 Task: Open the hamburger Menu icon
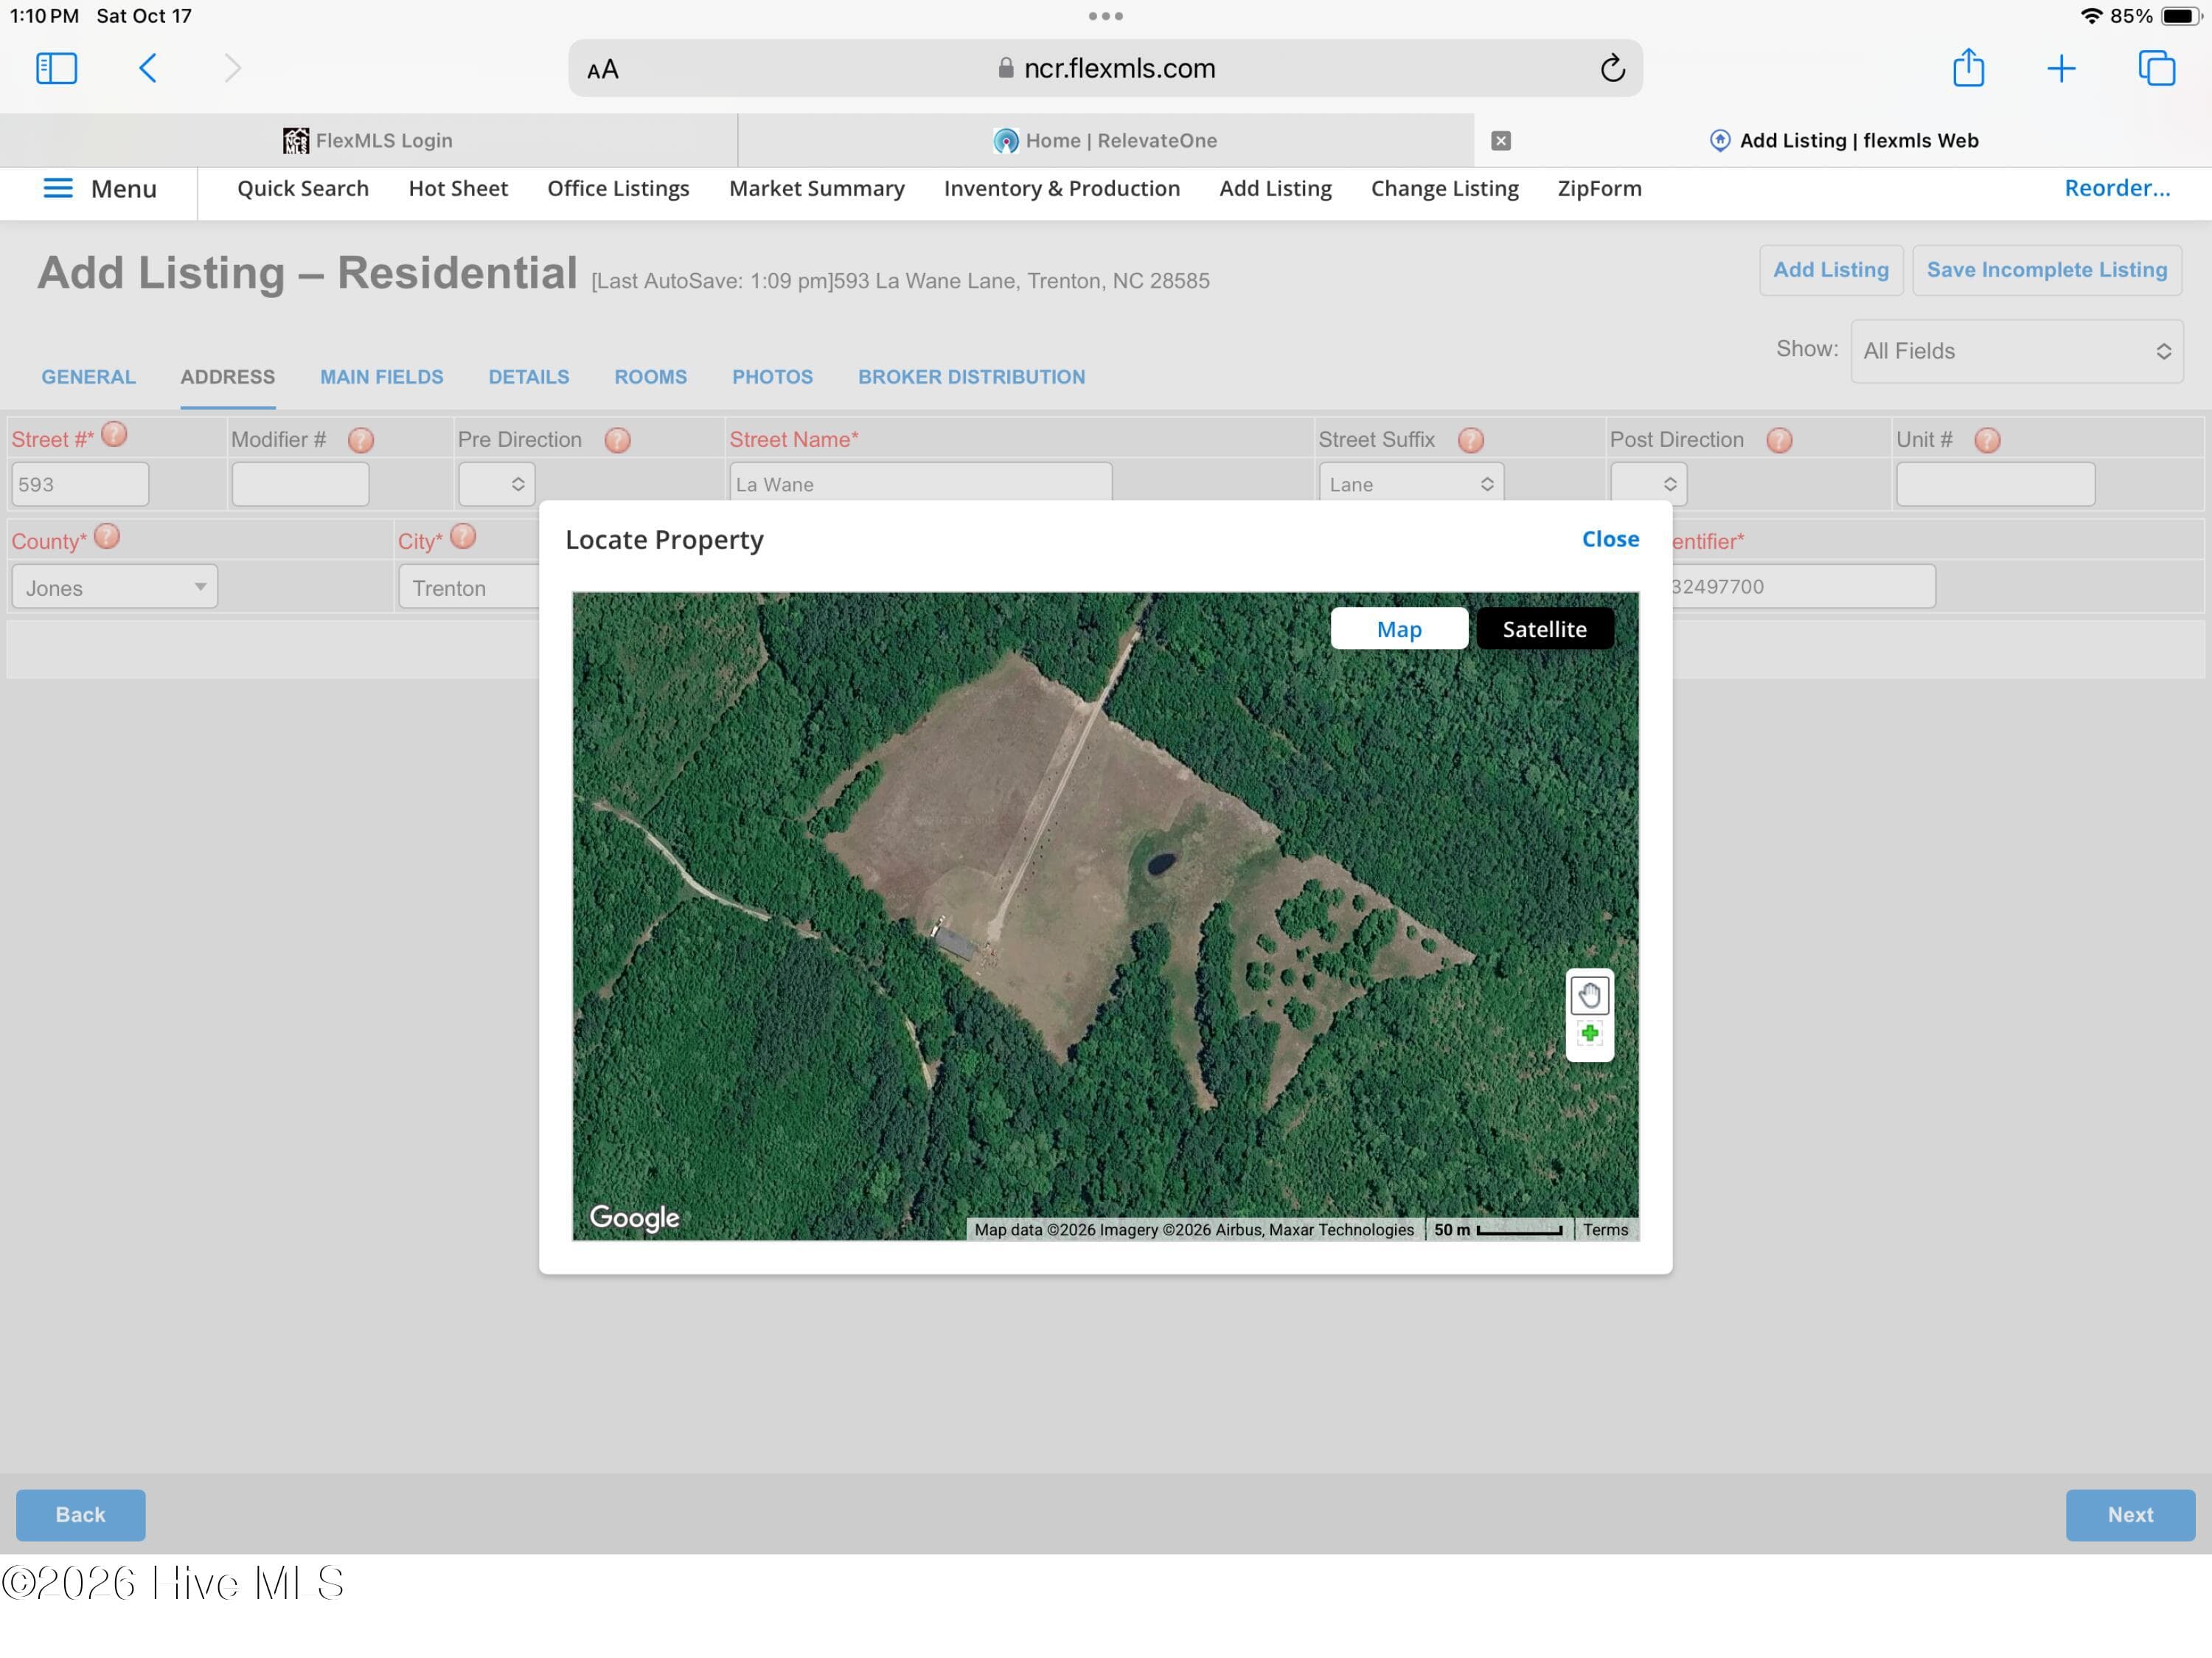tap(58, 188)
